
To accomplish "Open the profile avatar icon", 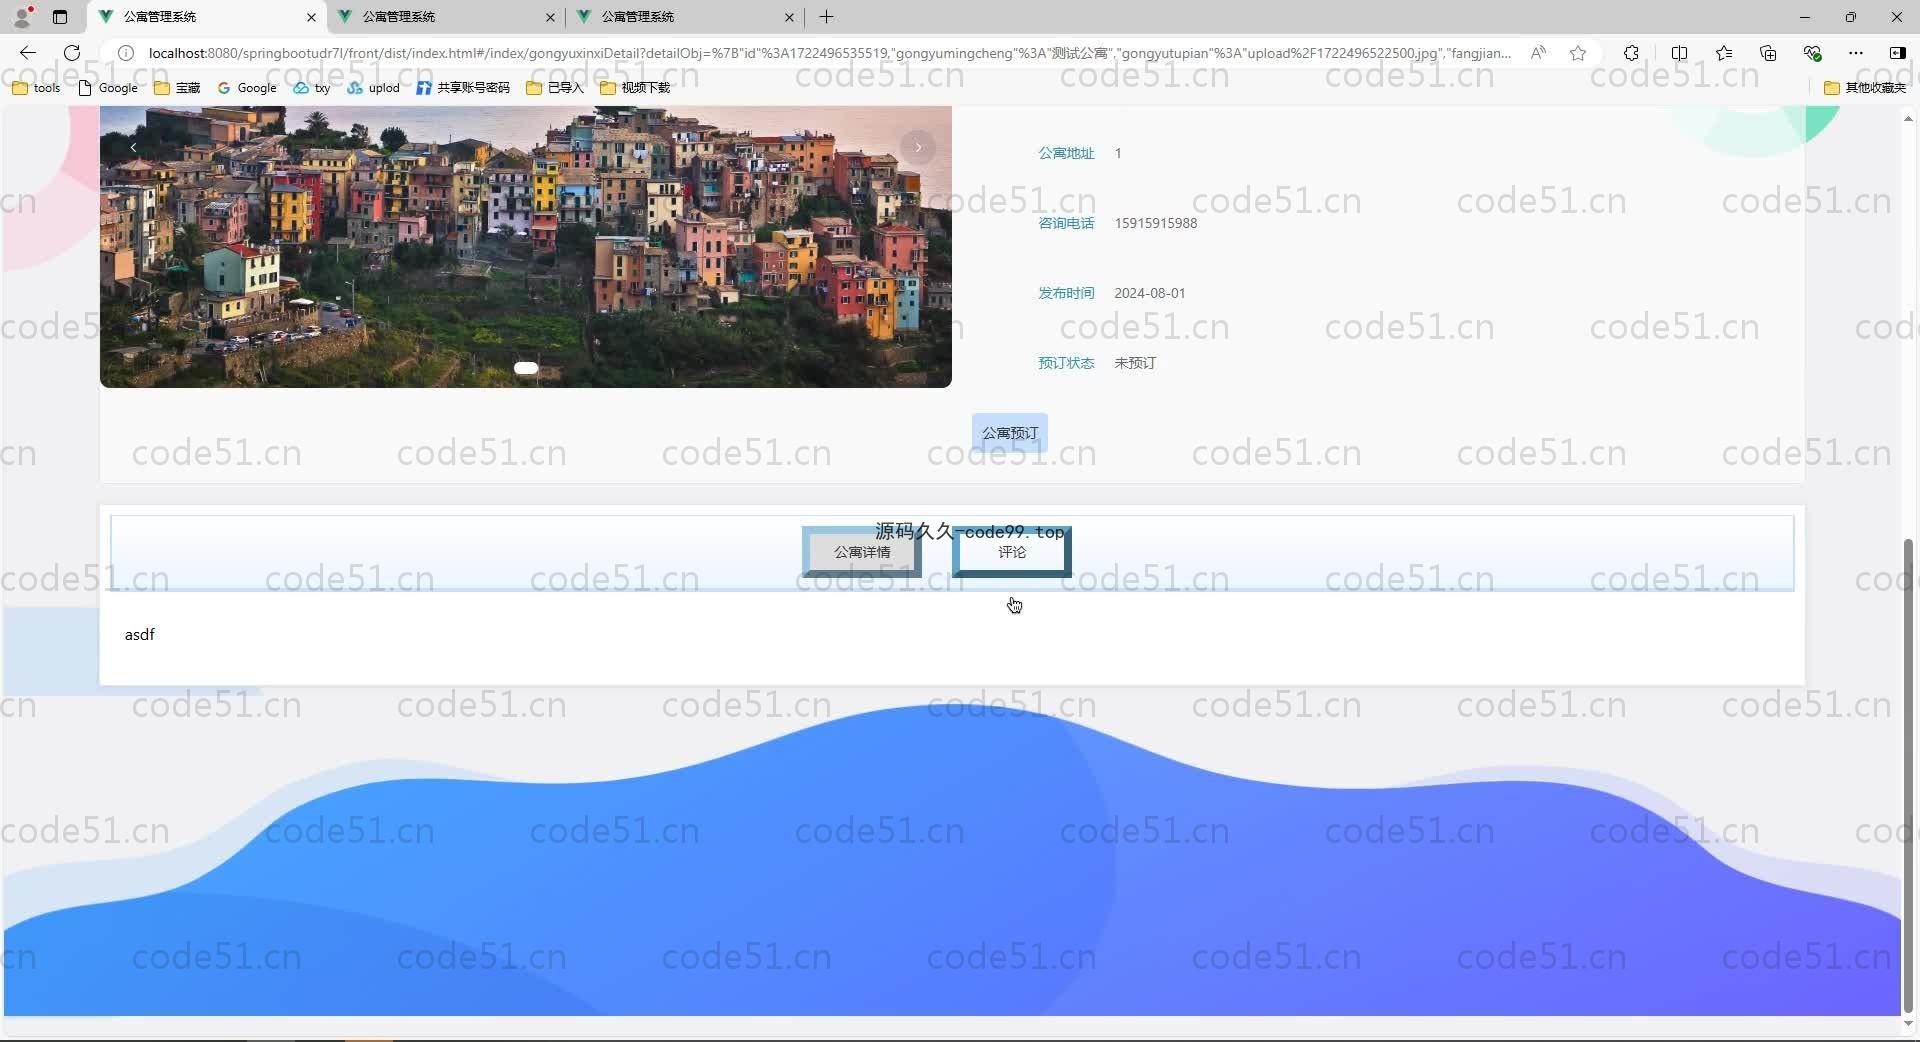I will click(22, 16).
